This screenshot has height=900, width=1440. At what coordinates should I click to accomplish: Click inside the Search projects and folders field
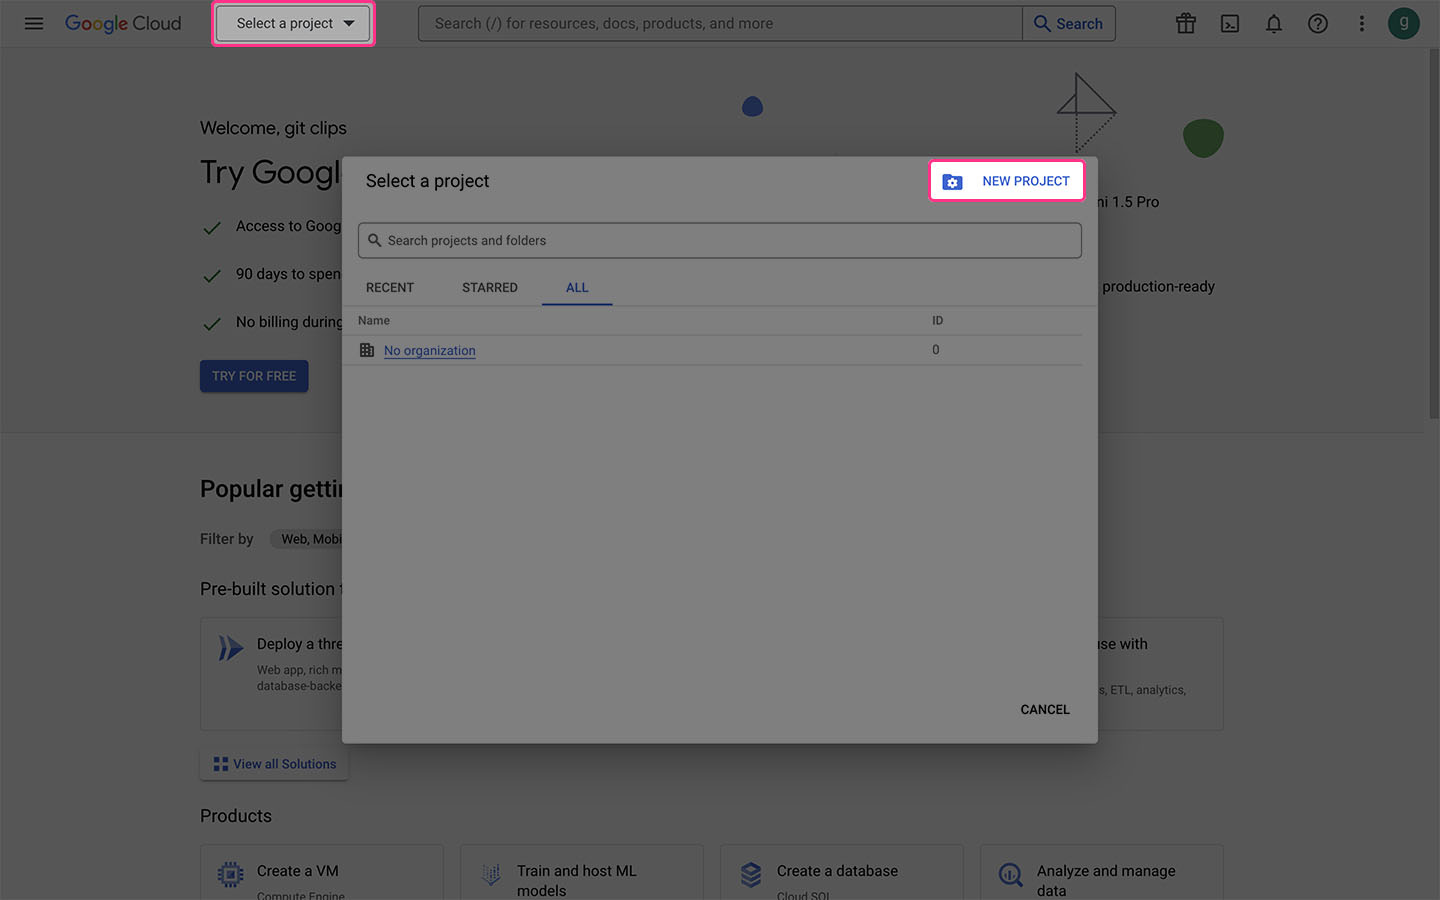point(720,240)
